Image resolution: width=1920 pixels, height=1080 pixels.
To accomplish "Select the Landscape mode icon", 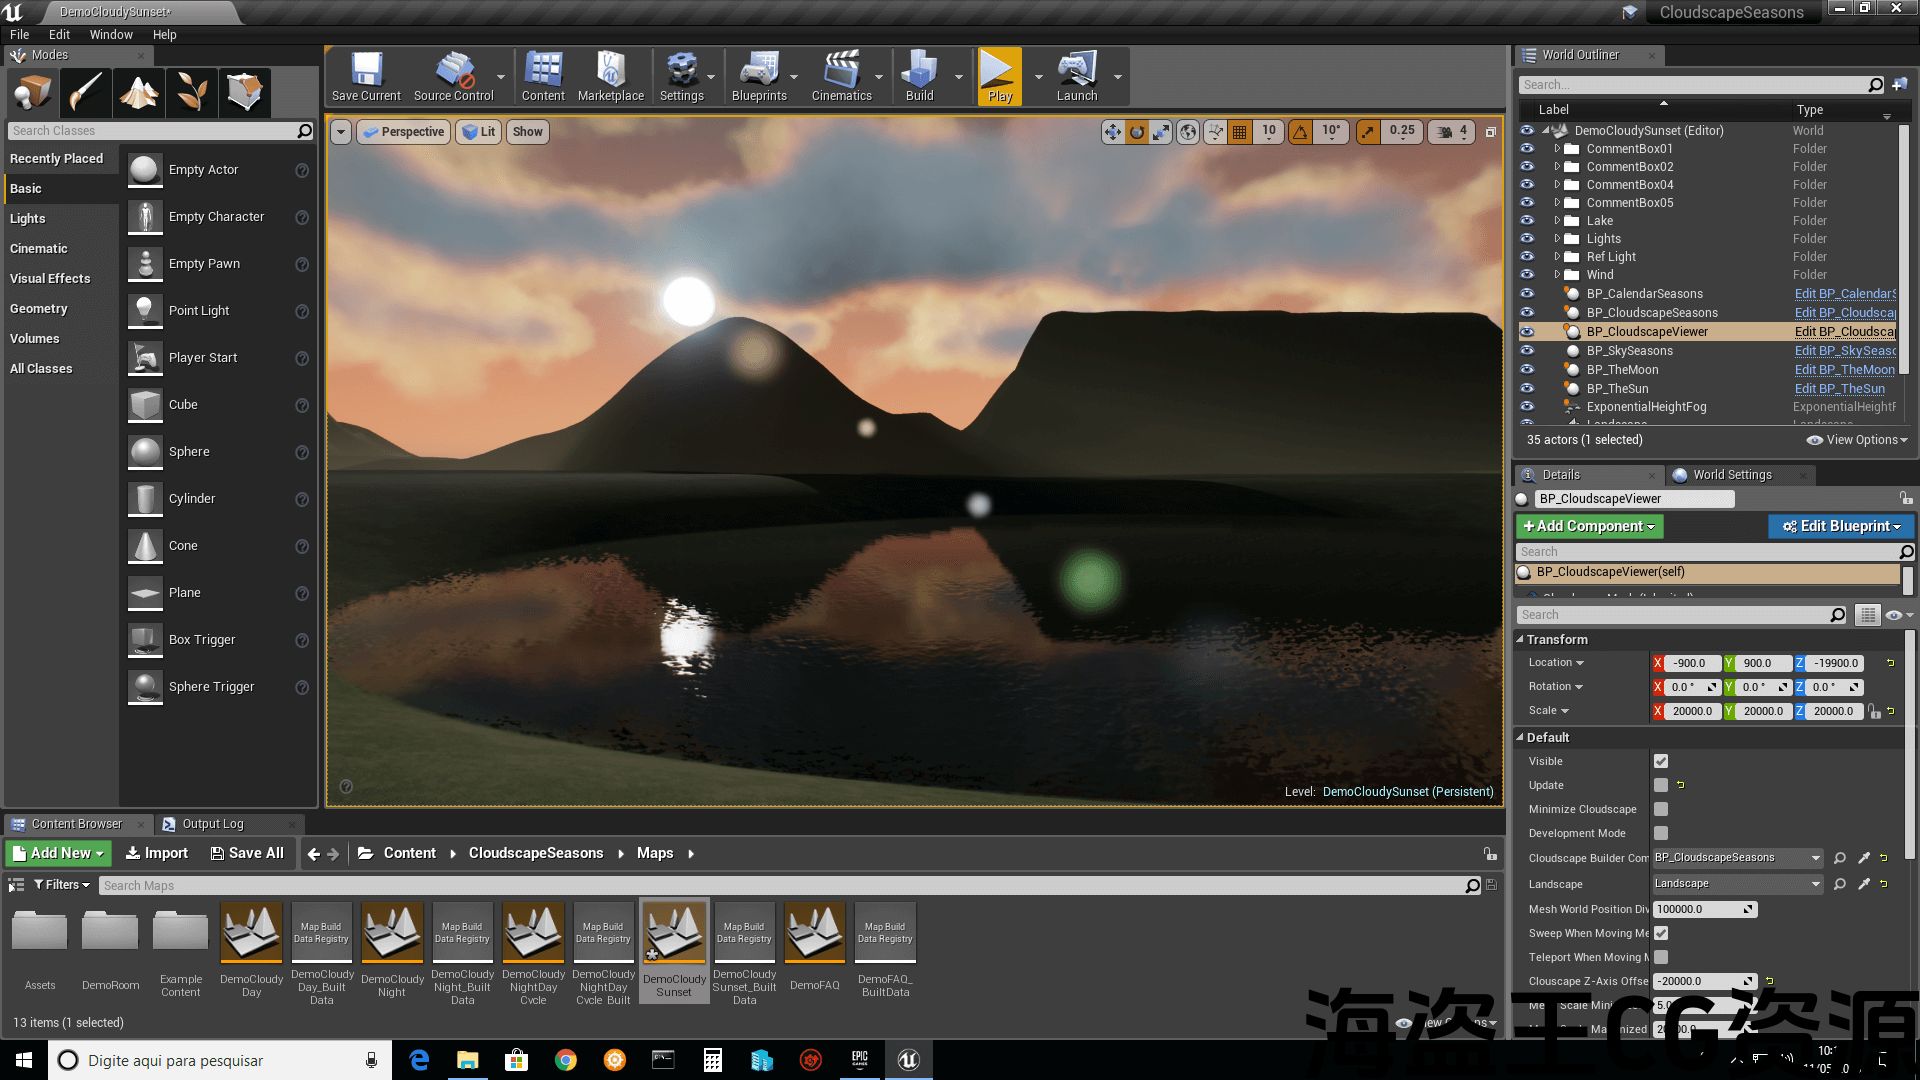I will pyautogui.click(x=139, y=92).
